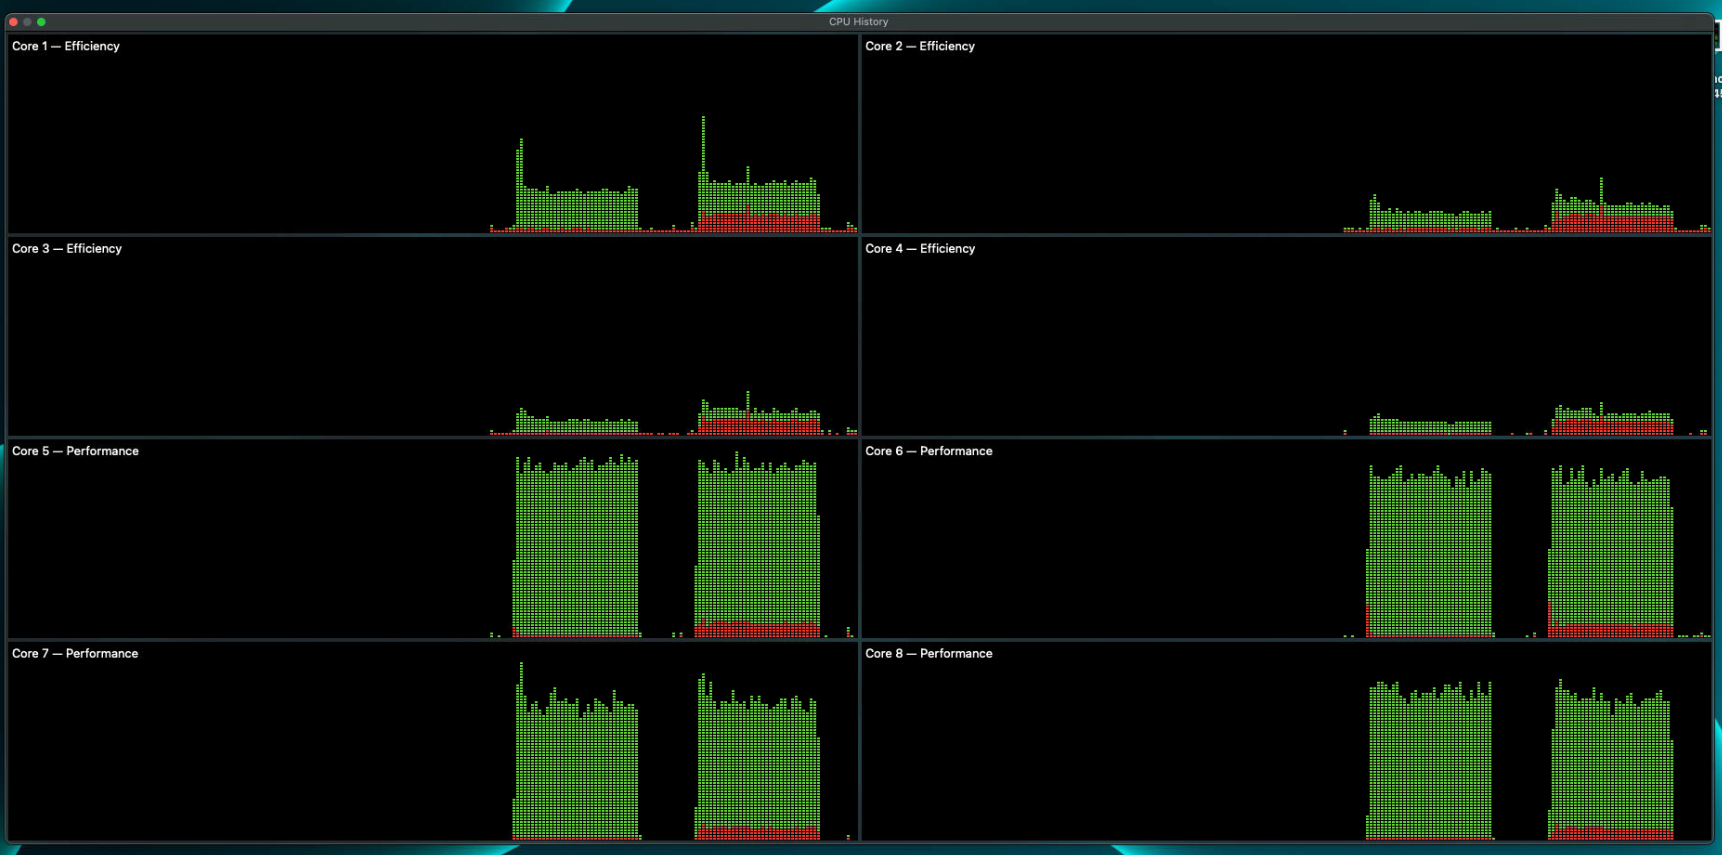Viewport: 1722px width, 855px height.
Task: Click the green zoom window button
Action: click(41, 22)
